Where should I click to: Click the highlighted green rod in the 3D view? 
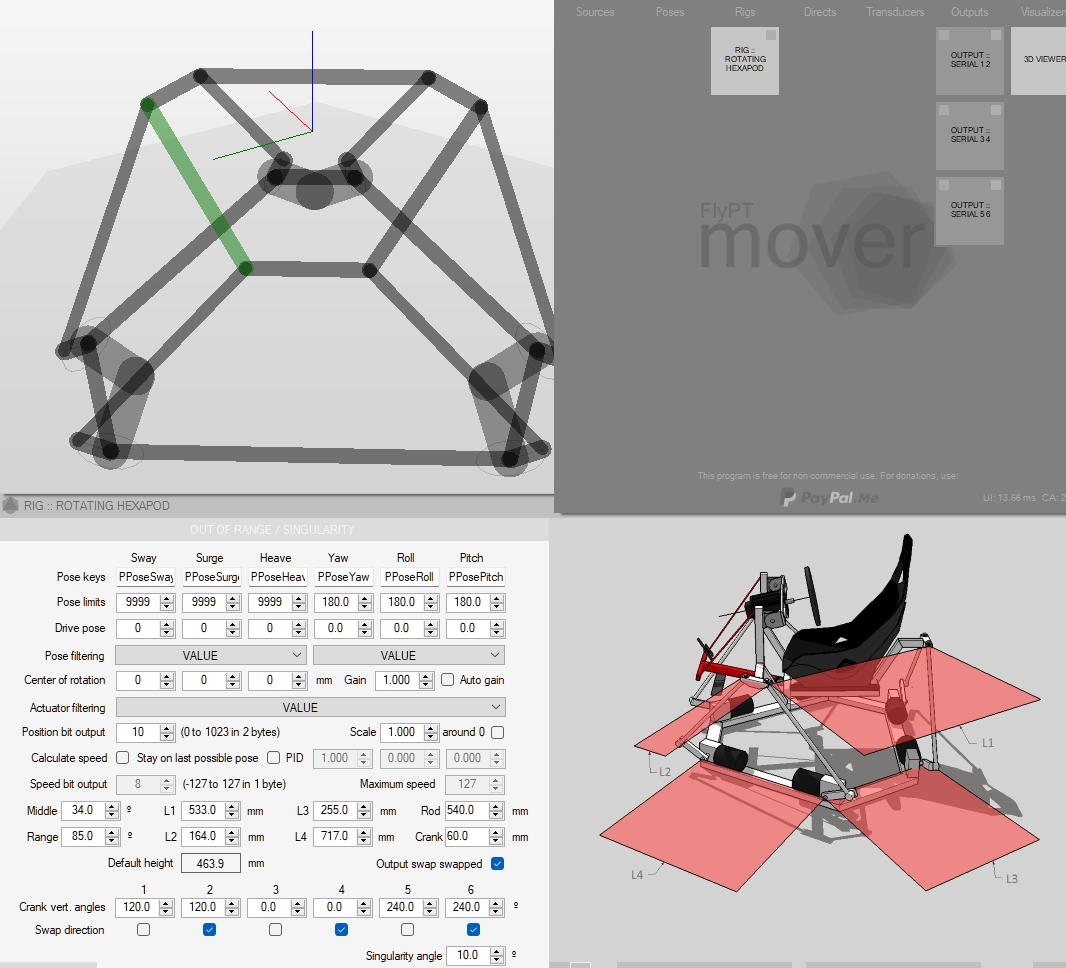click(x=196, y=186)
